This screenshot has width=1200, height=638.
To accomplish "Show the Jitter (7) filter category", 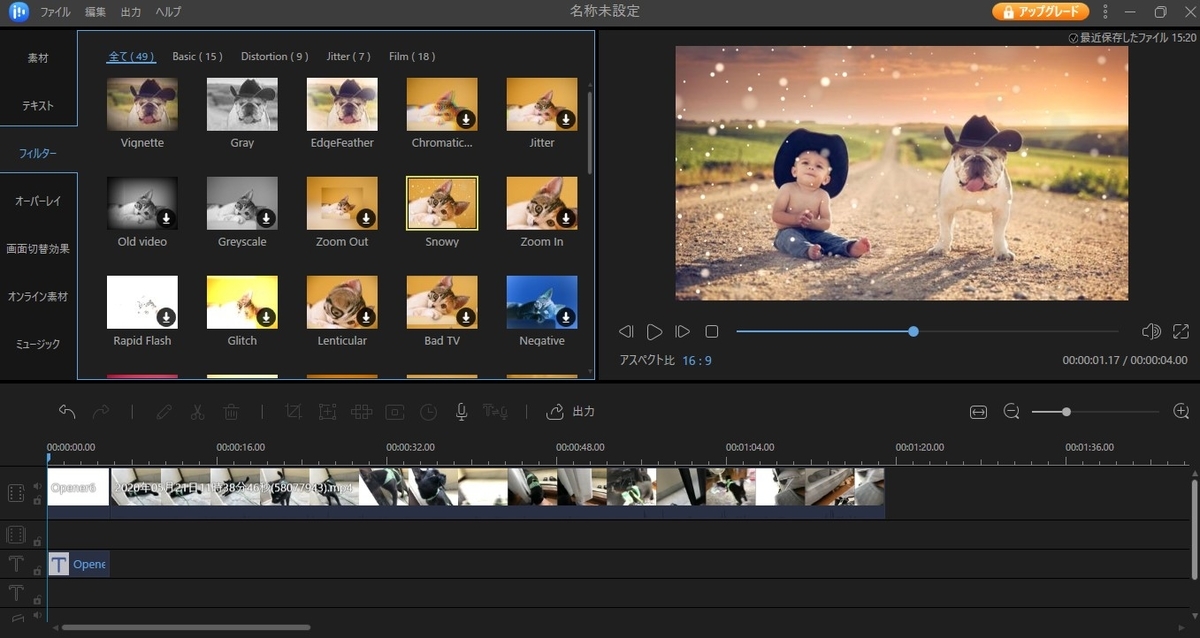I will pos(348,57).
